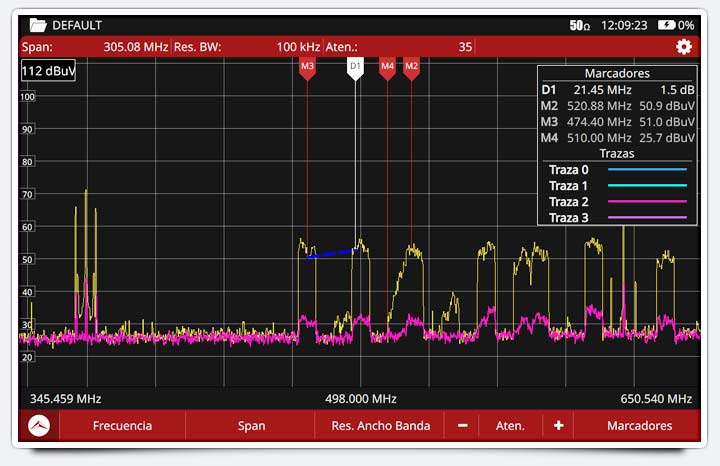Click the 50 level axis label
This screenshot has width=720, height=466.
28,259
